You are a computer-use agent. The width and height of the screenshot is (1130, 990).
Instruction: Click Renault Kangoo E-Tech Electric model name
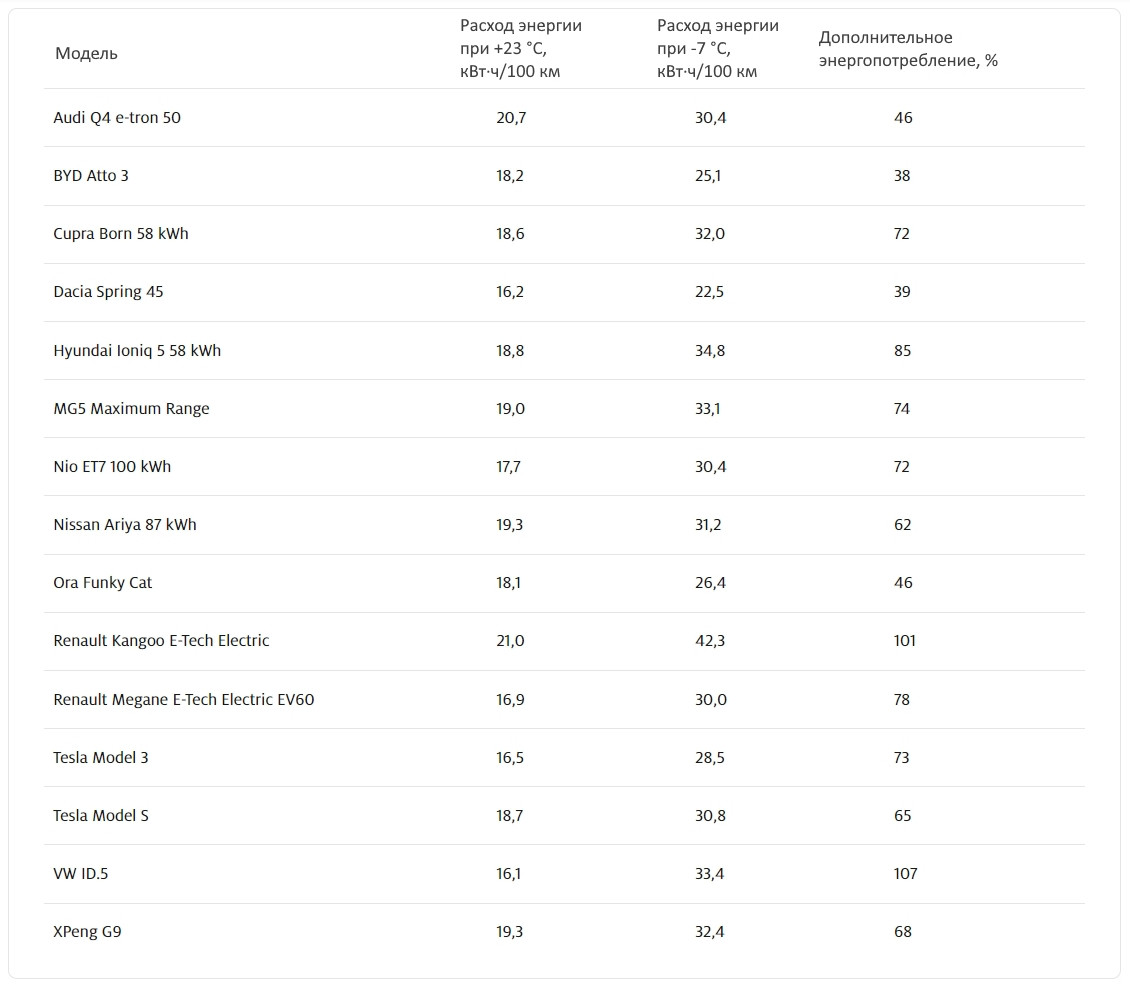tap(161, 641)
